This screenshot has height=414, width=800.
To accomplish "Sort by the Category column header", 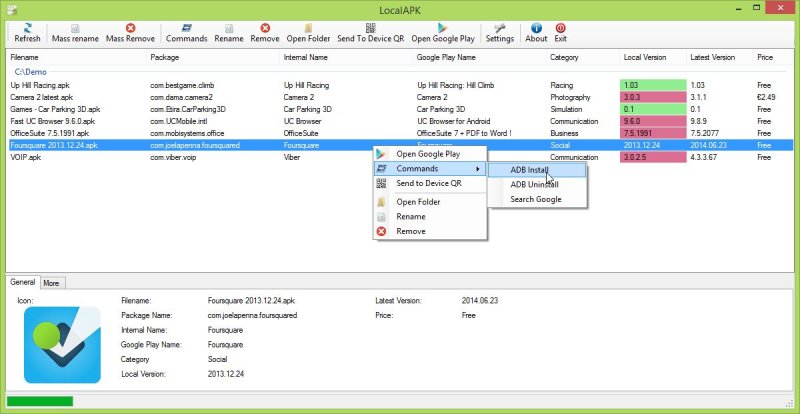I will click(583, 57).
